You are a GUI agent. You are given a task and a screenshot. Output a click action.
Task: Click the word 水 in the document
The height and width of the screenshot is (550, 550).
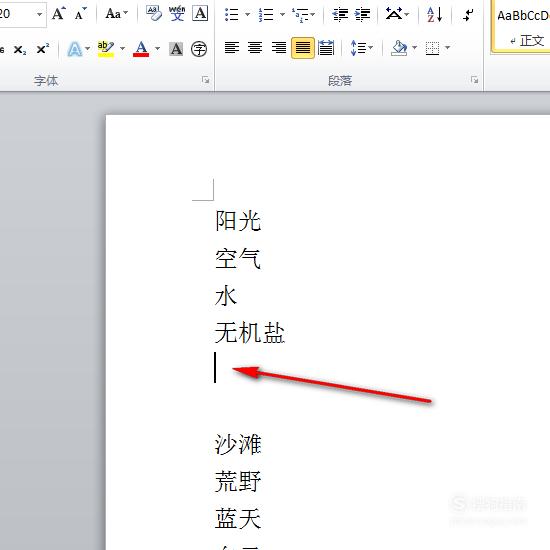(226, 295)
